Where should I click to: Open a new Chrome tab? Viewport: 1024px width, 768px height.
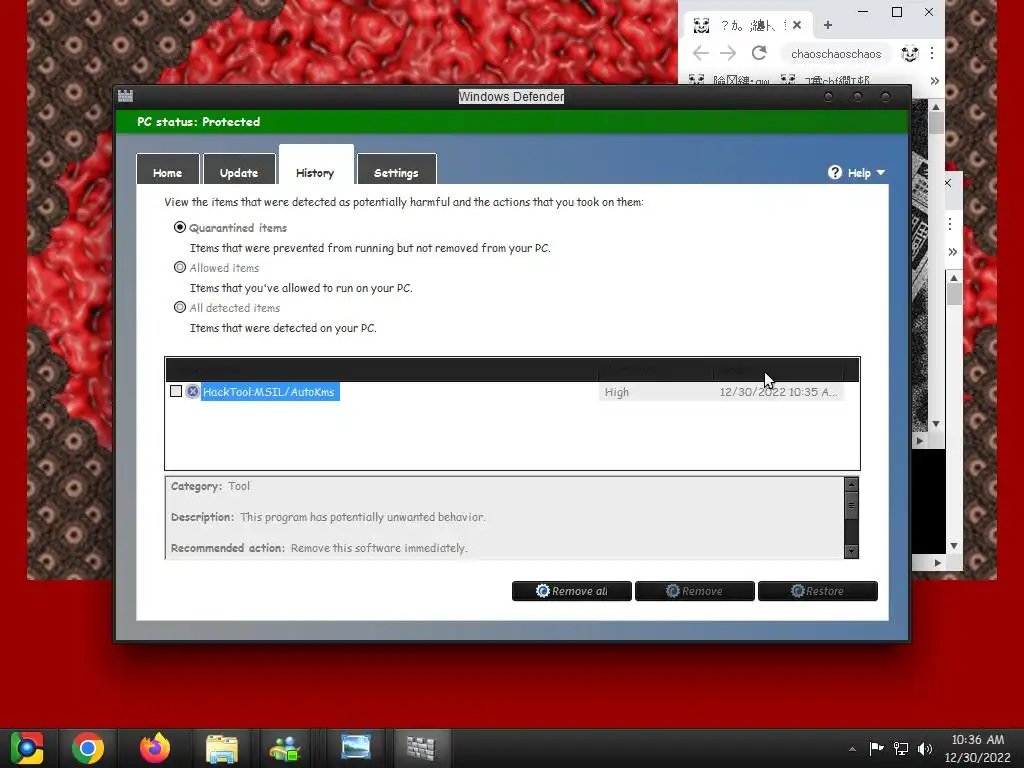pyautogui.click(x=827, y=25)
